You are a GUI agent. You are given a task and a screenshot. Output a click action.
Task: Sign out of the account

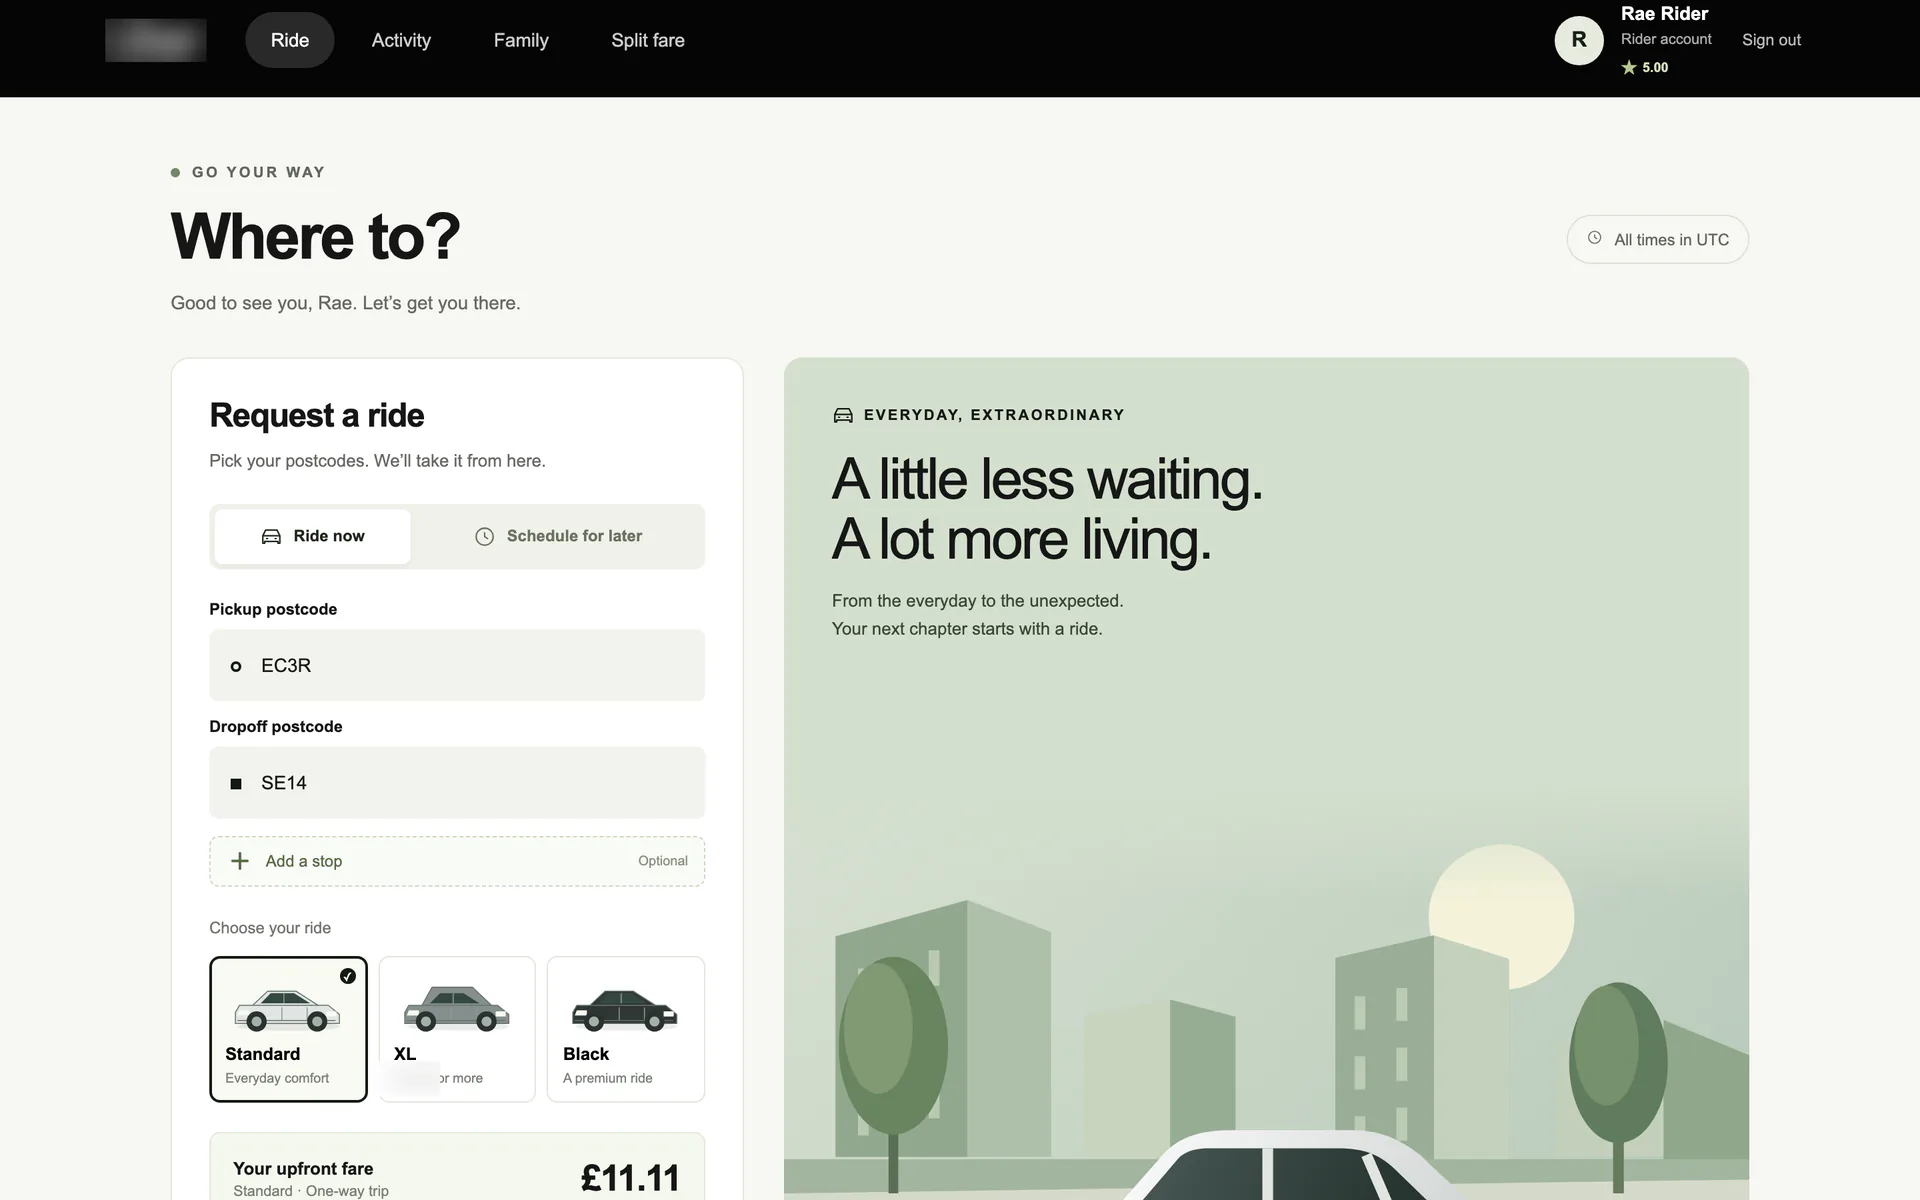click(1771, 40)
